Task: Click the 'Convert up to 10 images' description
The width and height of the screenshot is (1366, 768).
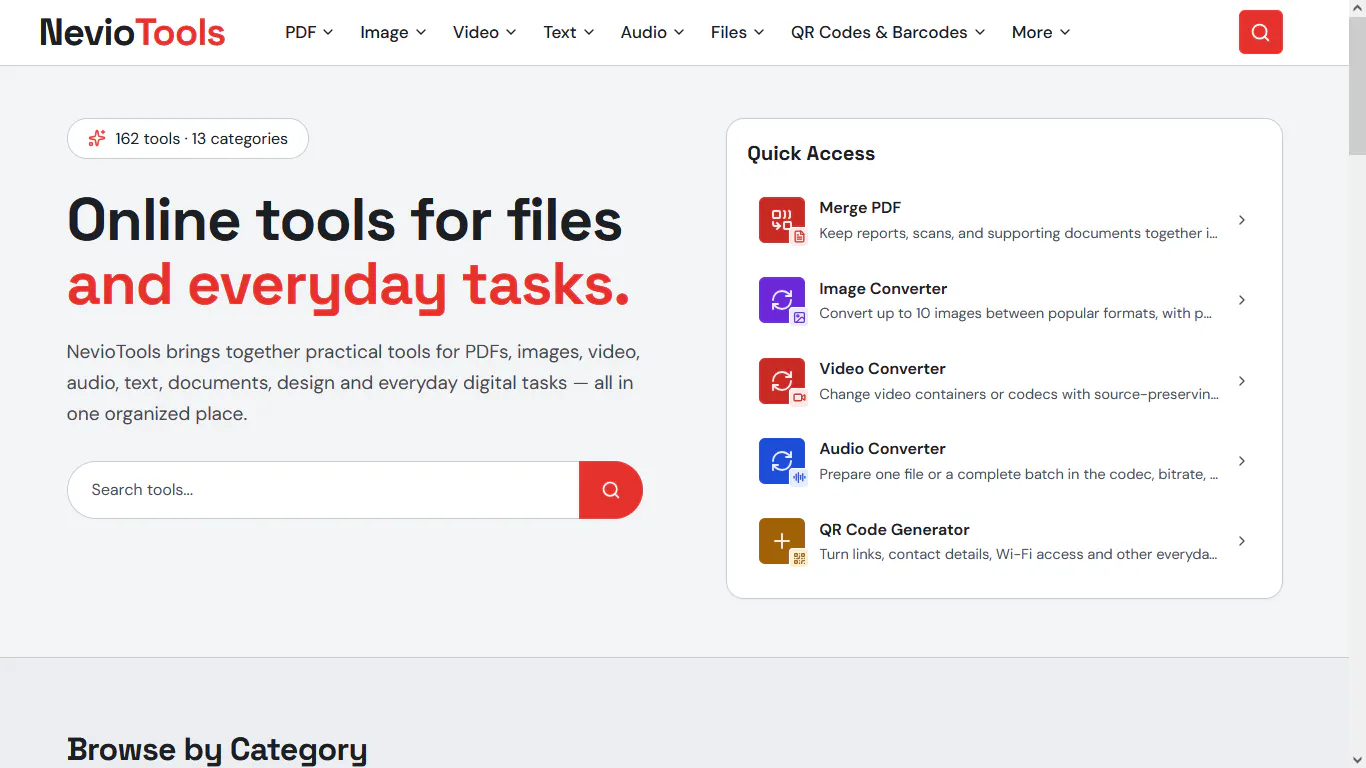Action: [1015, 313]
